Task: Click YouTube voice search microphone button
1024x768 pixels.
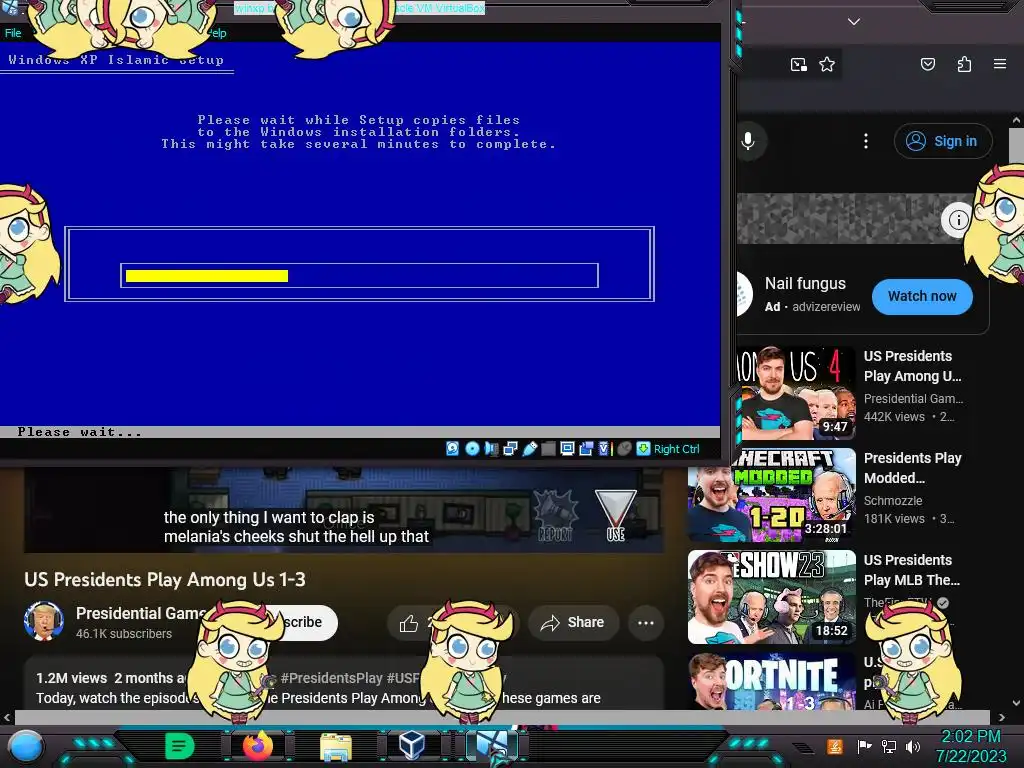Action: point(748,141)
